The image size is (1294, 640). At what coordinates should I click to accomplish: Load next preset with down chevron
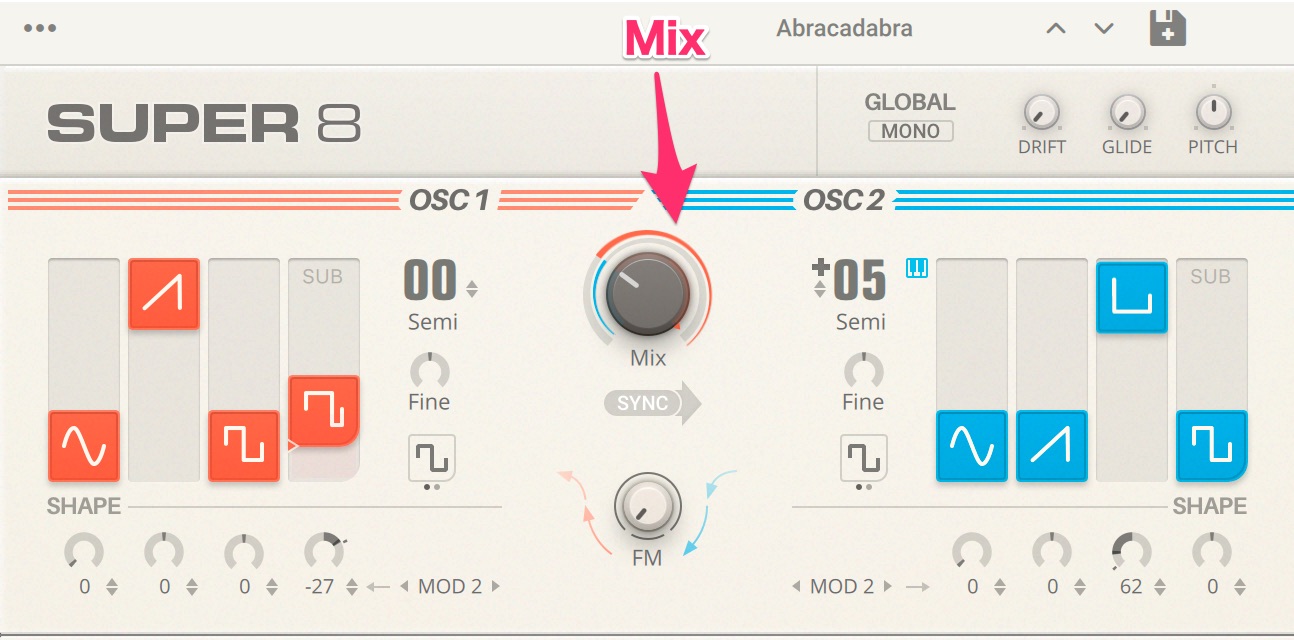[1104, 28]
